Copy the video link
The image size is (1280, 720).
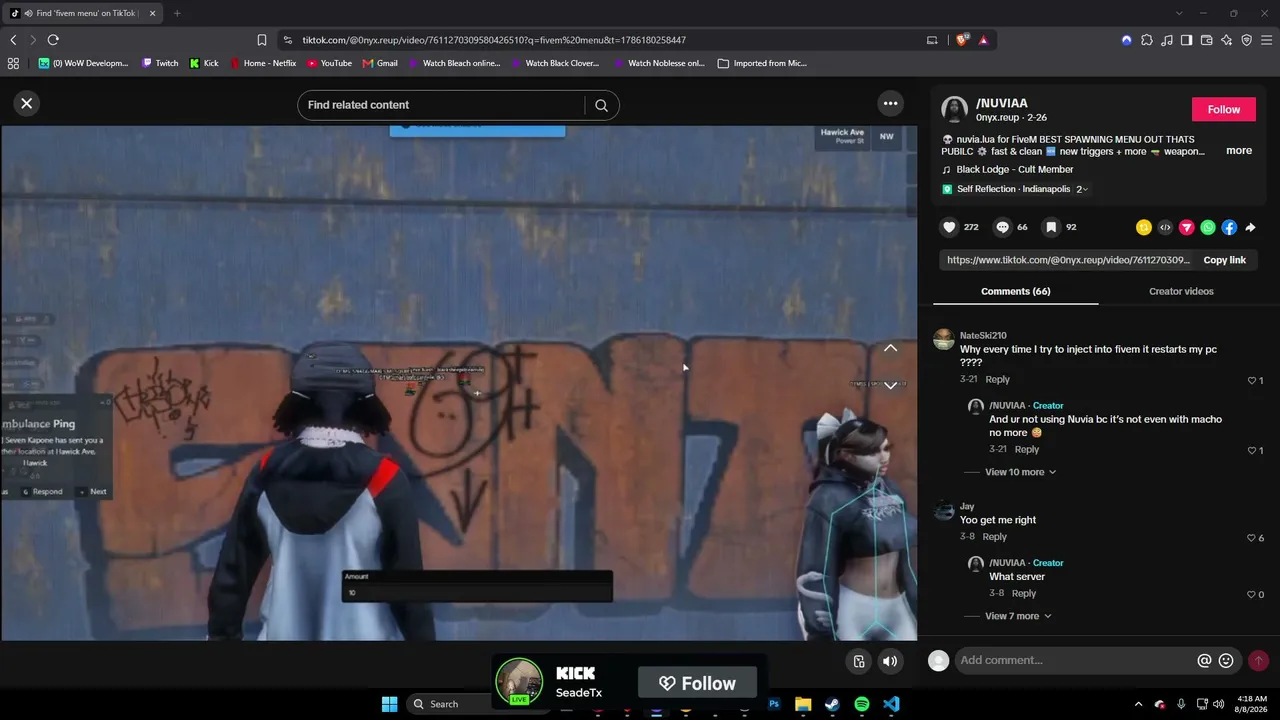1224,260
